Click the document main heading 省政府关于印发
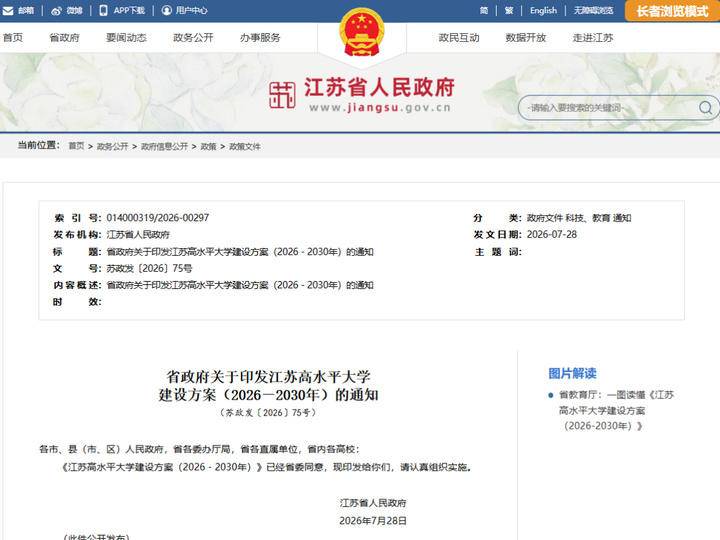Screen dimensions: 720x540 click(x=268, y=386)
